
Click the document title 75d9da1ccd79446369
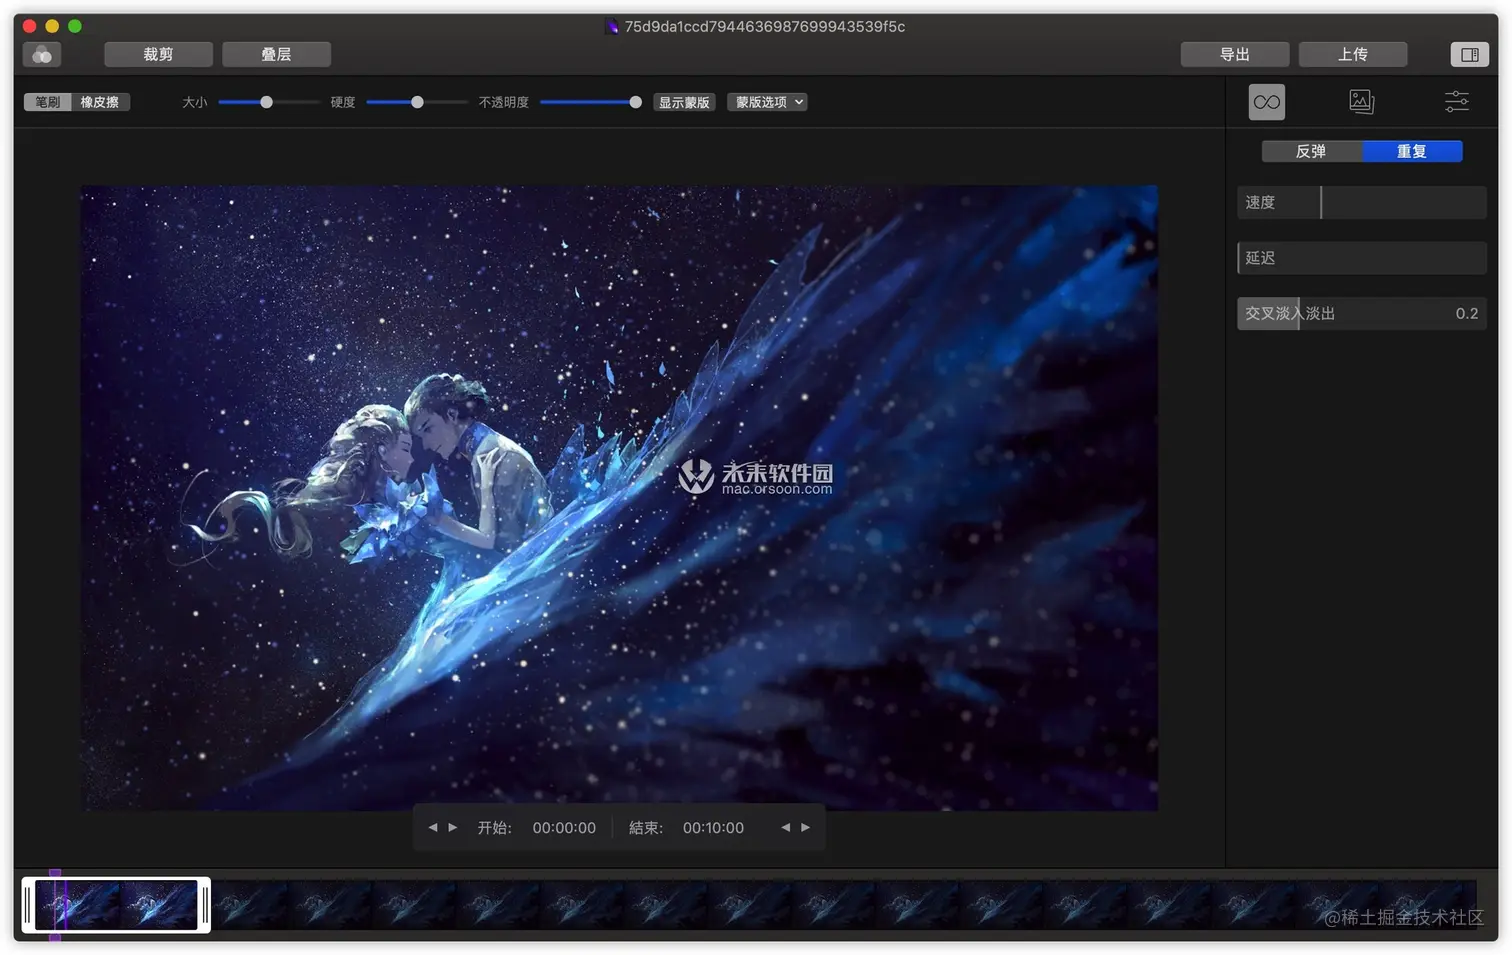764,27
